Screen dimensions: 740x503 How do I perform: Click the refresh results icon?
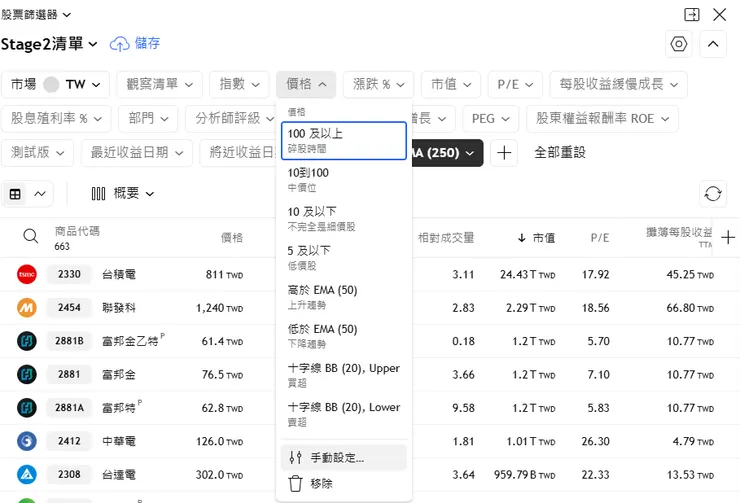coord(713,194)
